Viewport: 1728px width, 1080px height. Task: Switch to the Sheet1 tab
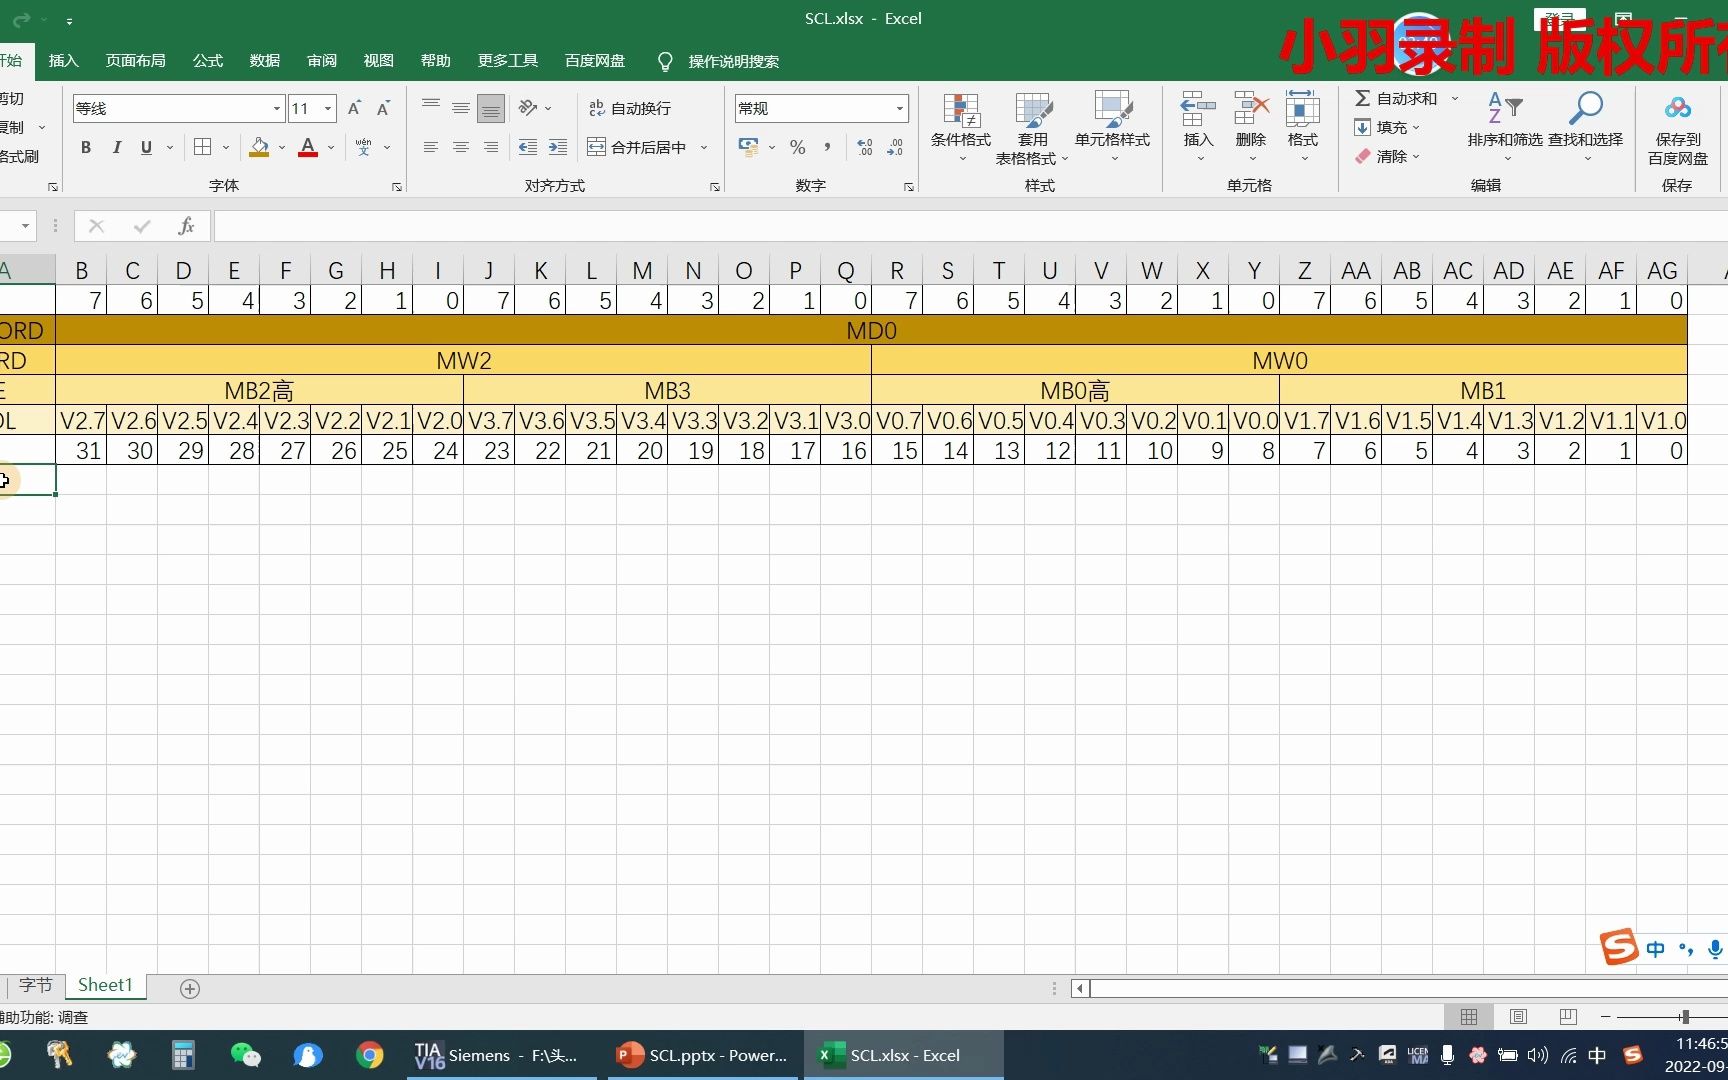tap(105, 985)
